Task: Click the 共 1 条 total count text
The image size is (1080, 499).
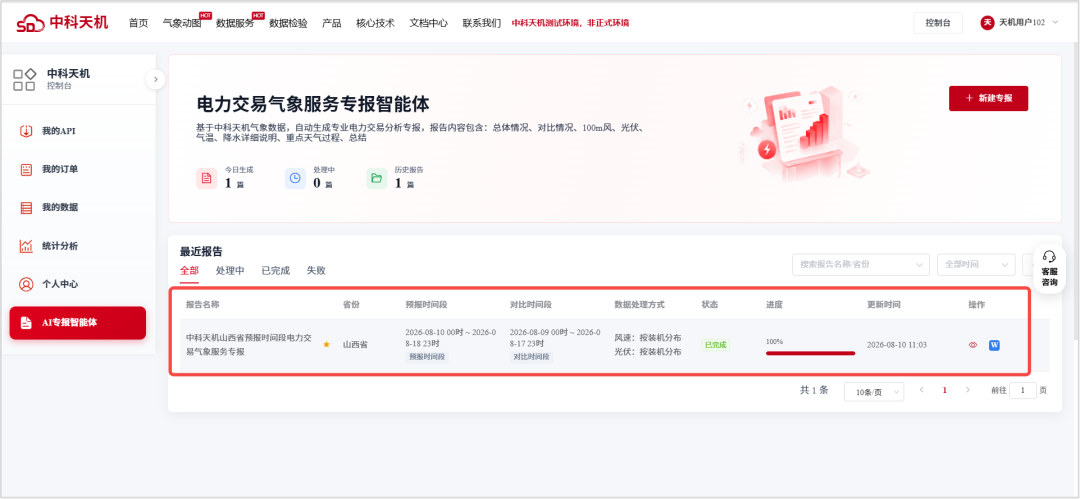Action: pyautogui.click(x=814, y=390)
